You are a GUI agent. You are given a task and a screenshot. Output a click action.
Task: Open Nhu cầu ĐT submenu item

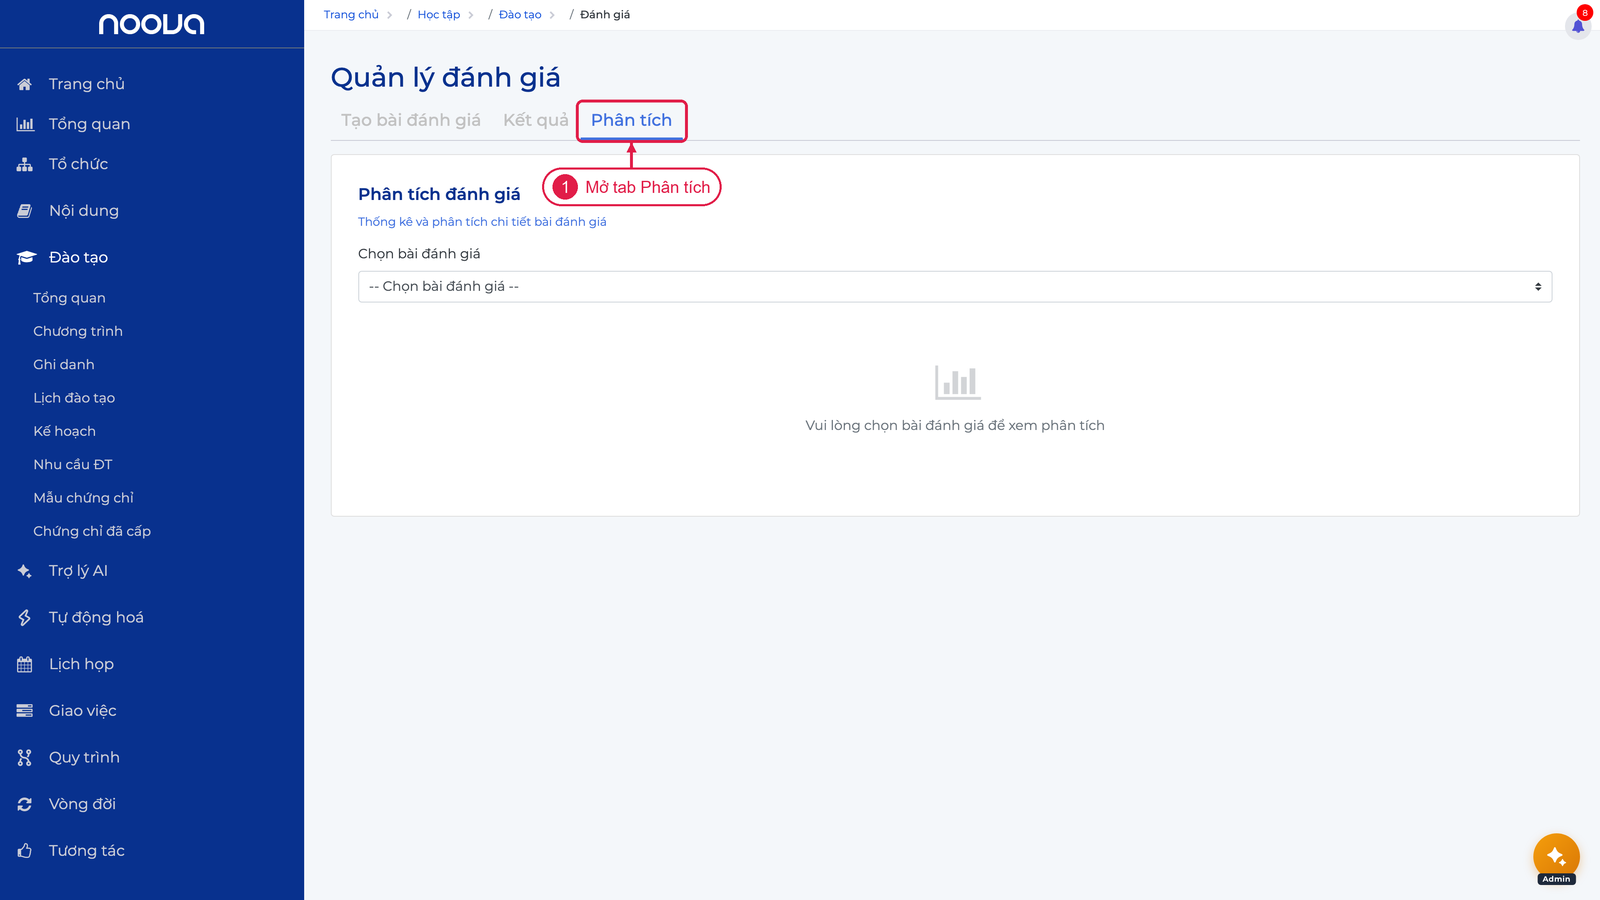pos(73,465)
